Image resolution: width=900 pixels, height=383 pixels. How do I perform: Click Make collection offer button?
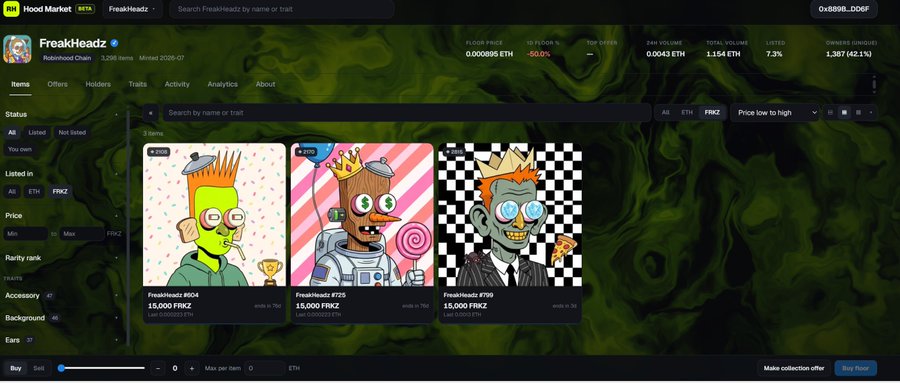pos(794,368)
